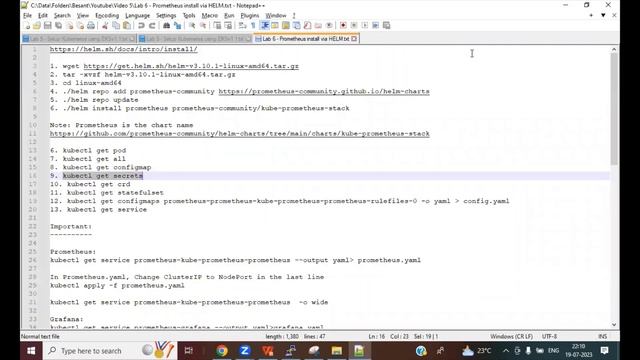Click the vertical scrollbar down arrow
This screenshot has width=640, height=360.
tap(614, 325)
